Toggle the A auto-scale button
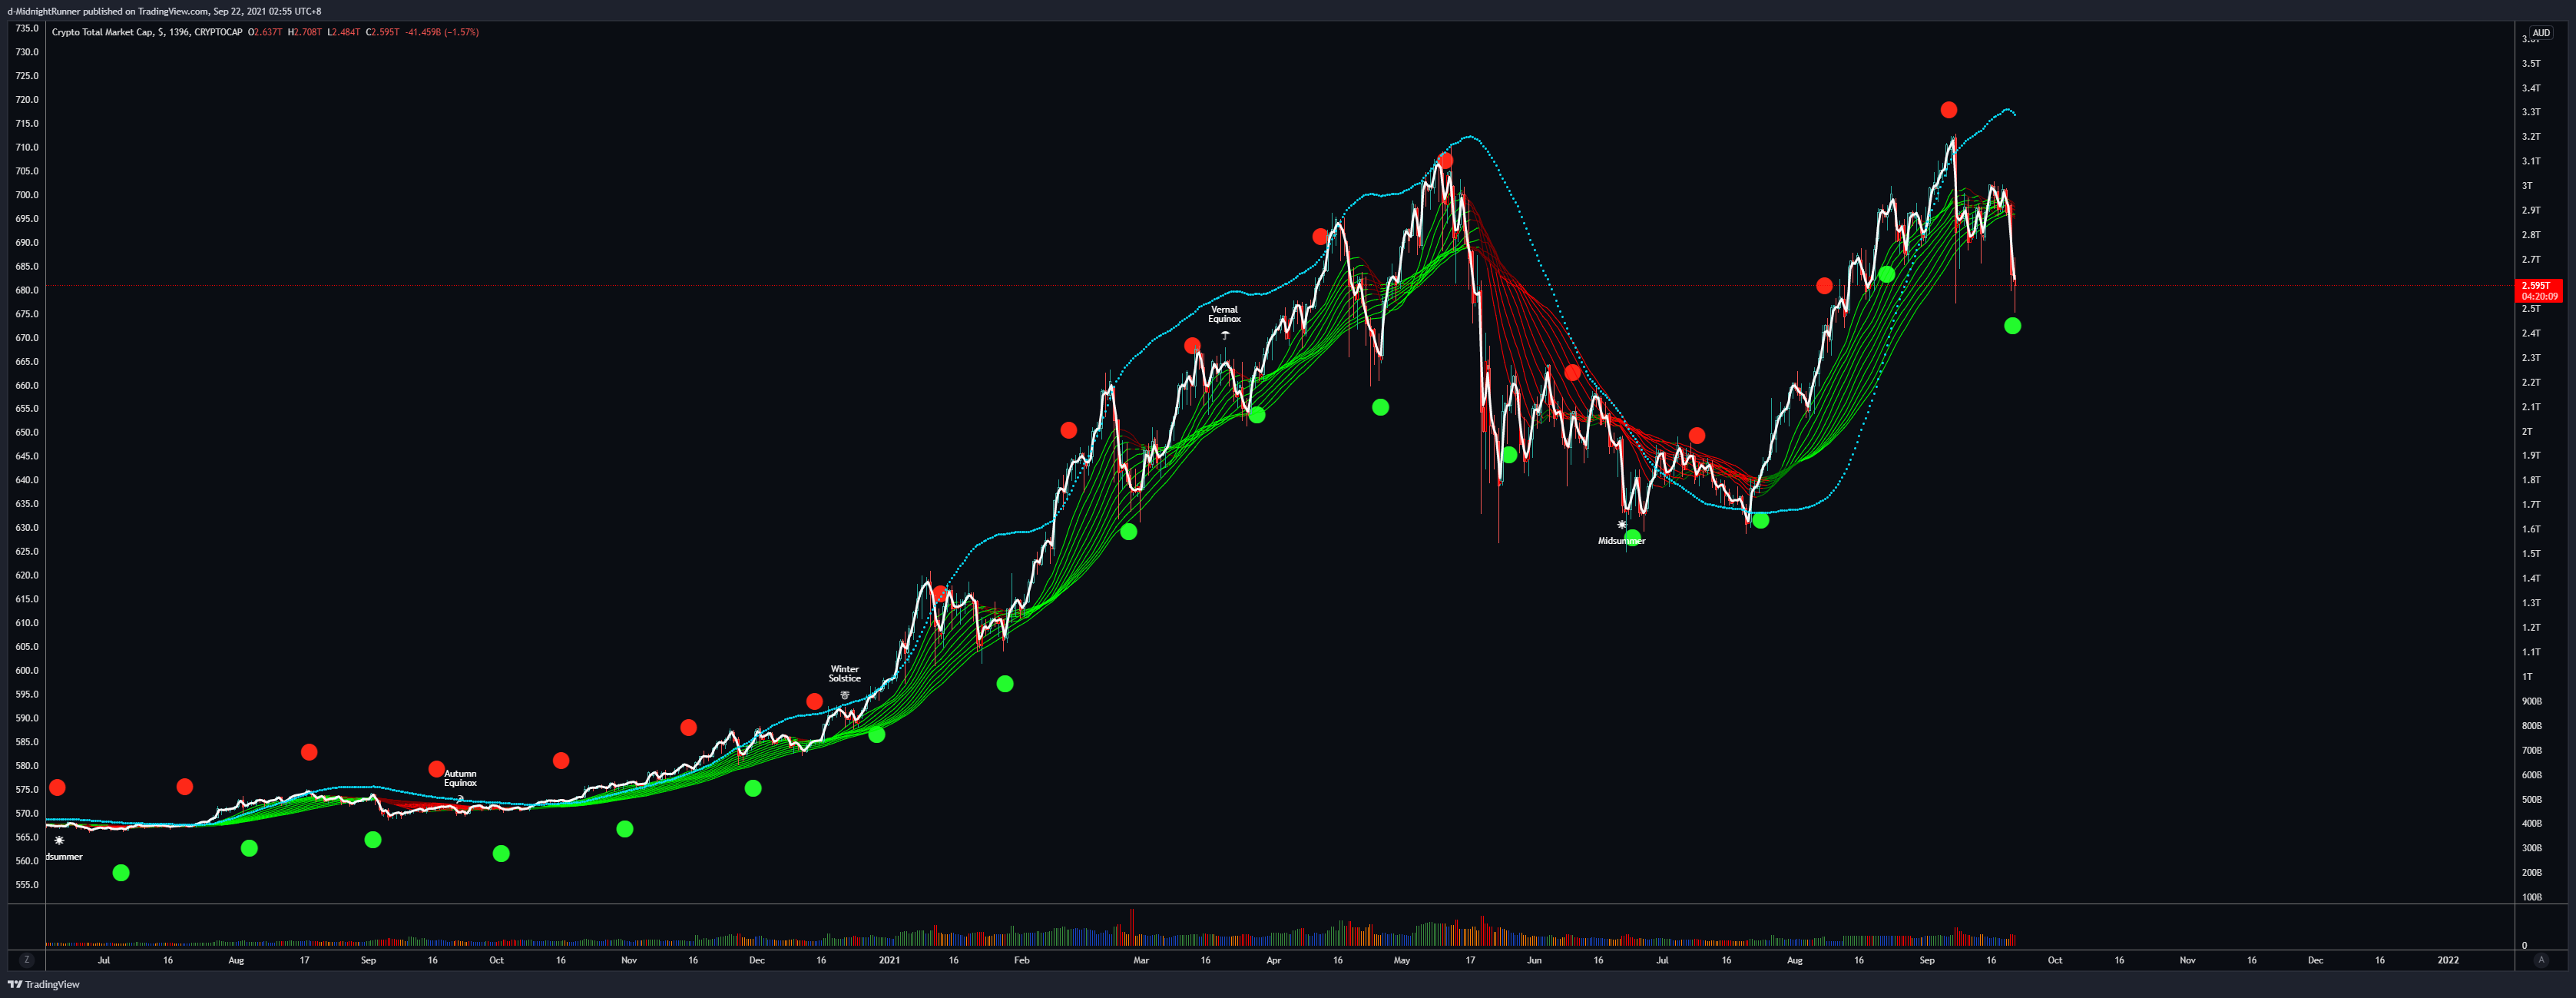Screen dimensions: 2576x998 tap(2541, 960)
